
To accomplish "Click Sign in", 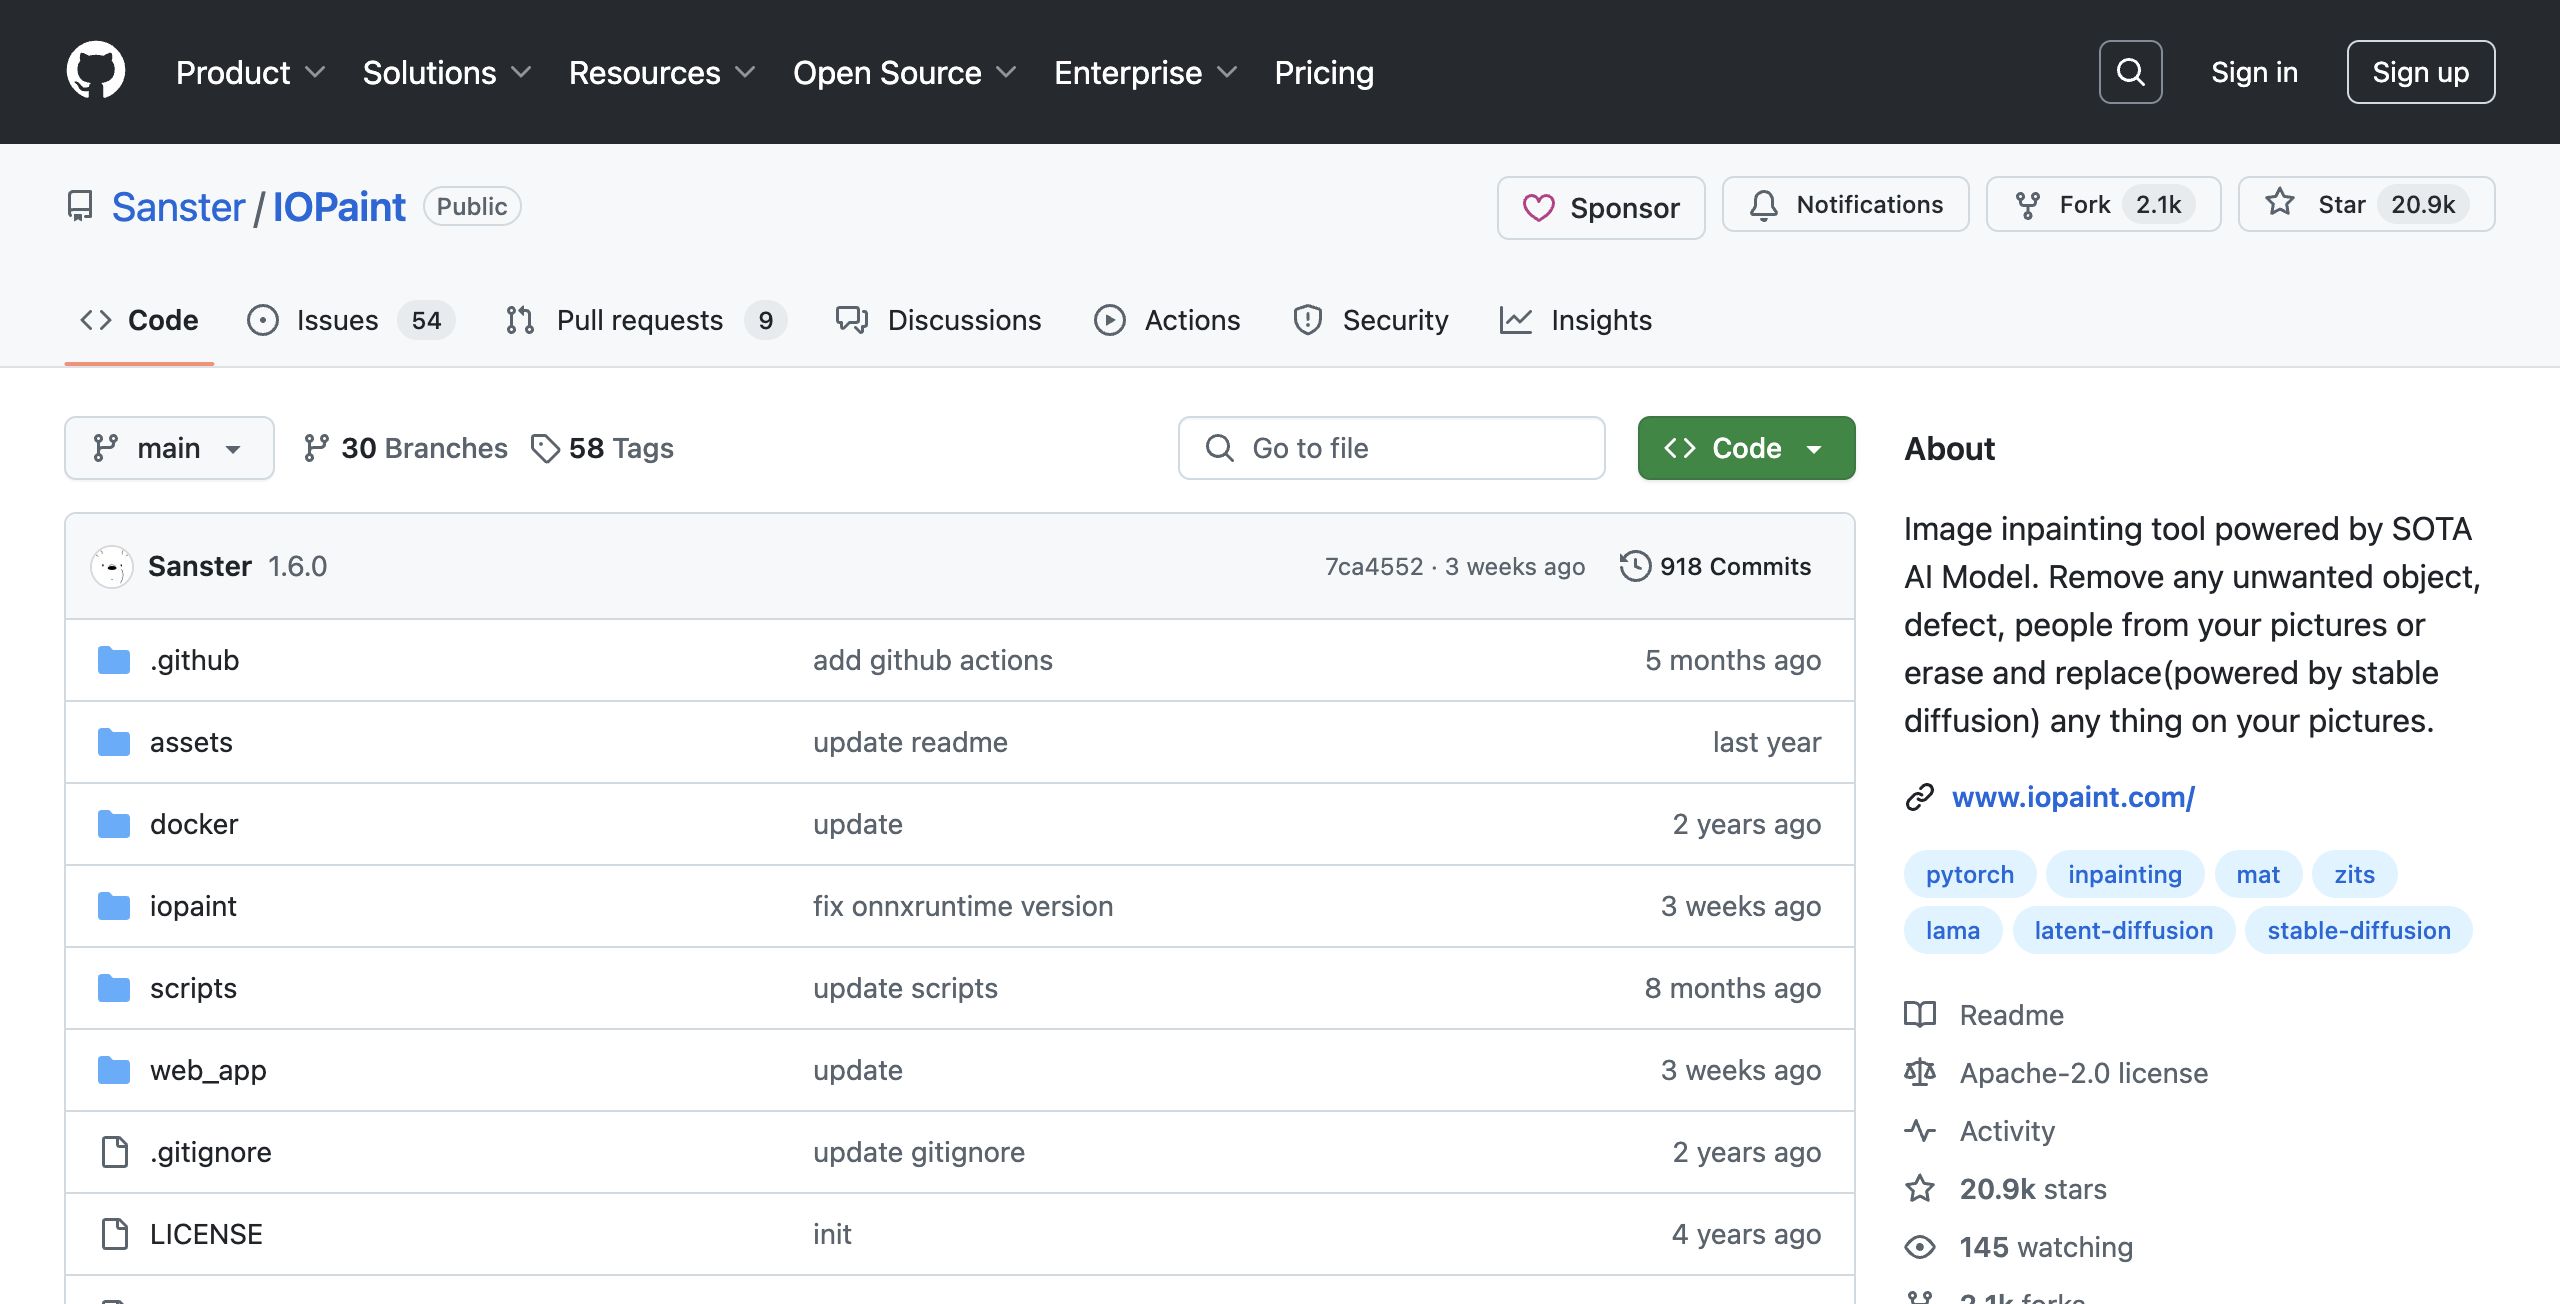I will pyautogui.click(x=2254, y=72).
